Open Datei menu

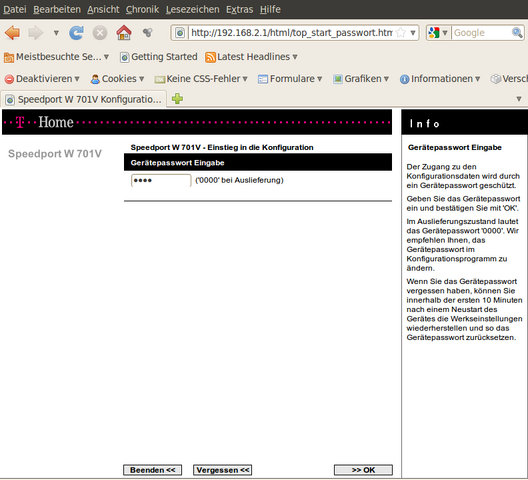(x=15, y=9)
